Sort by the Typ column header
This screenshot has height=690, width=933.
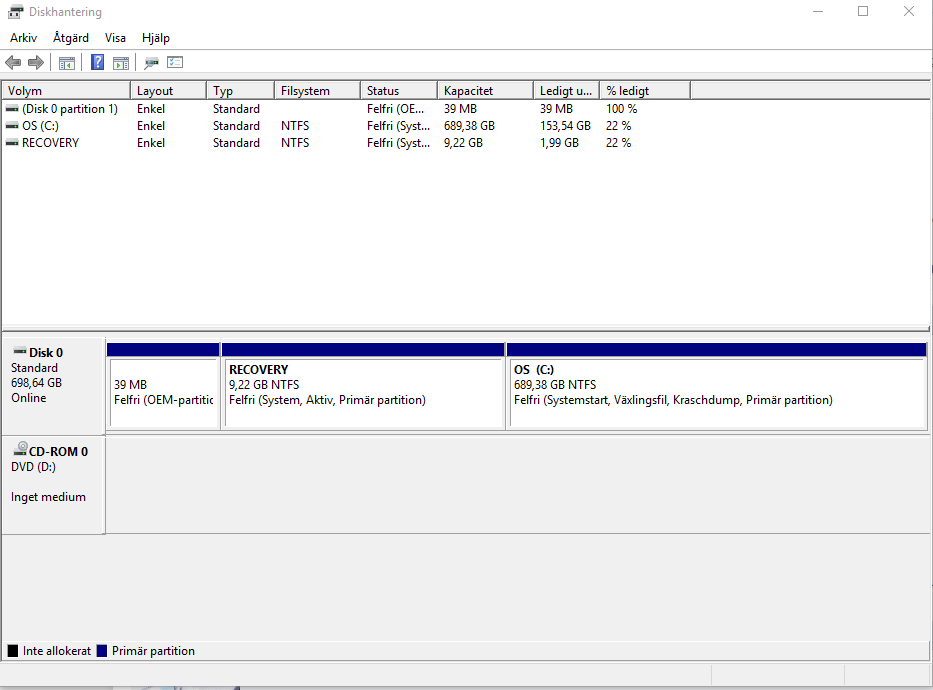pyautogui.click(x=240, y=90)
